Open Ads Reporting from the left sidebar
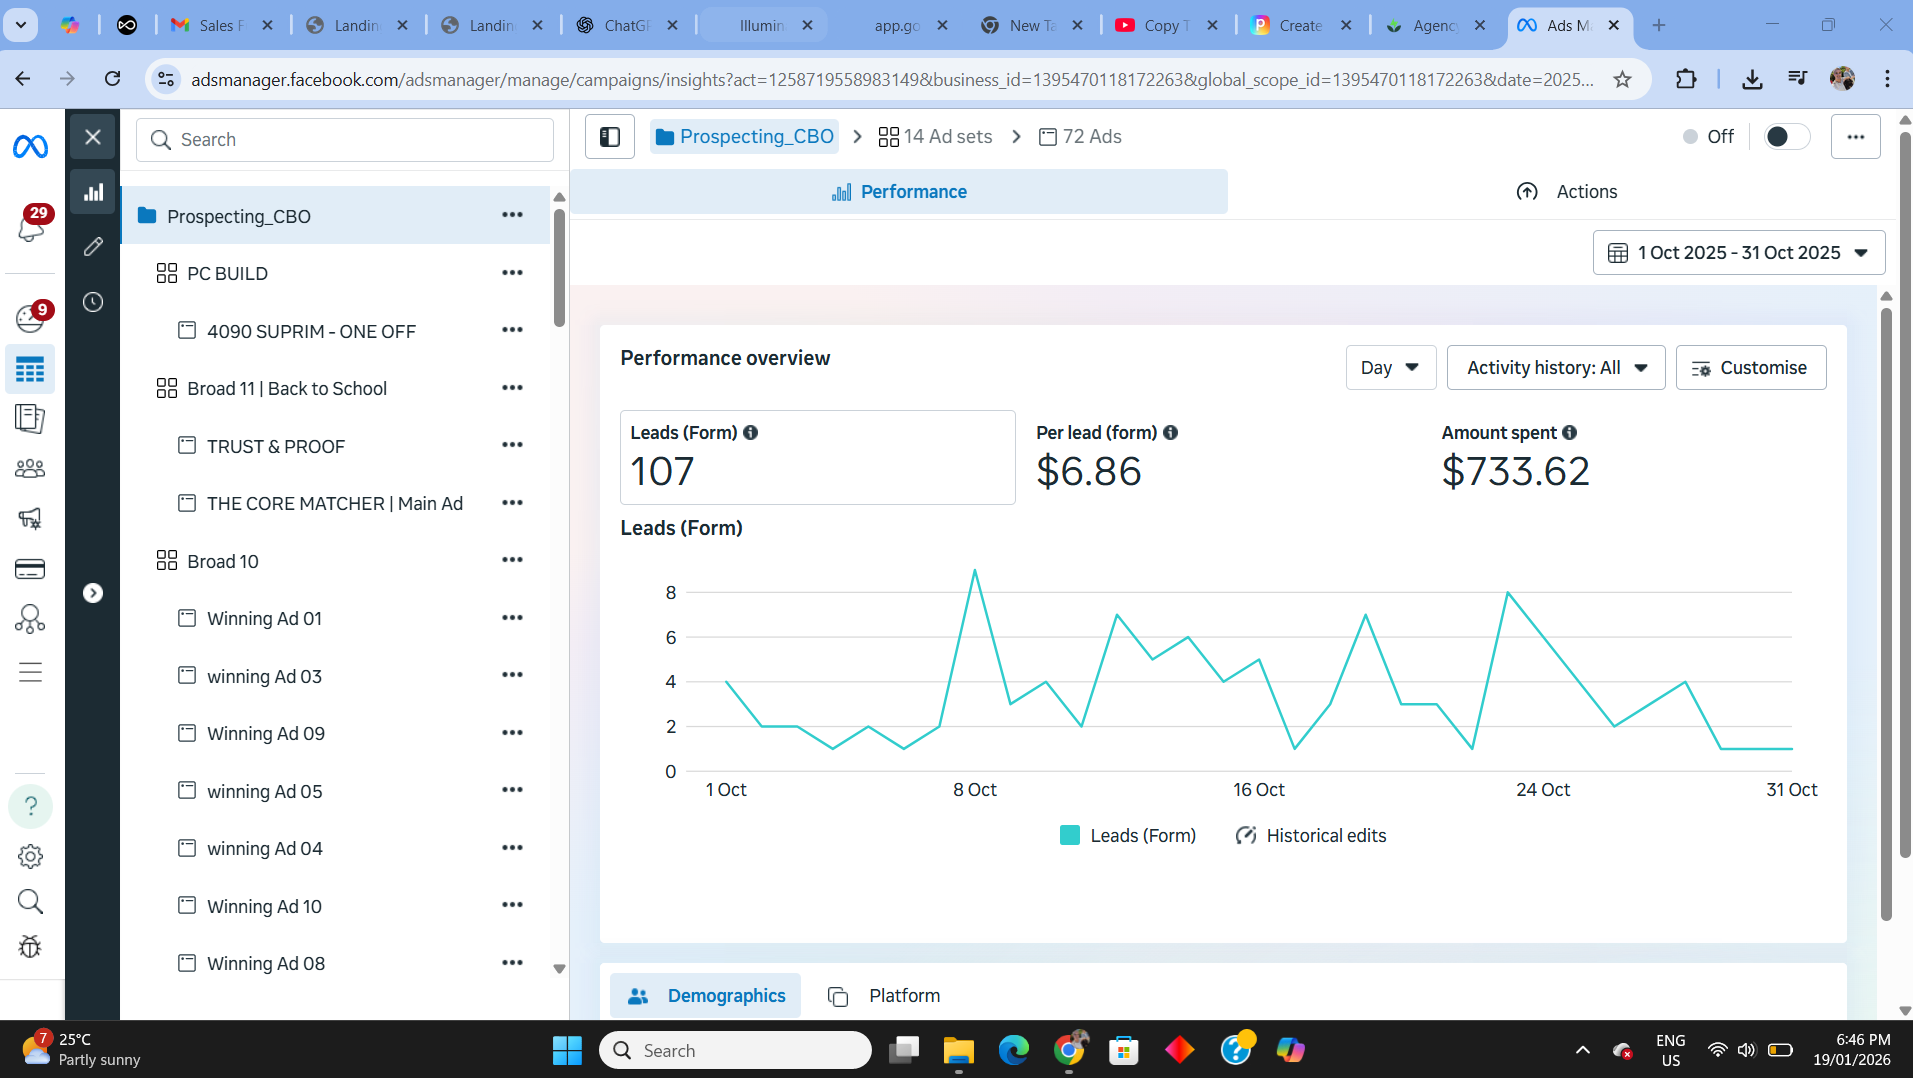This screenshot has height=1078, width=1913. (30, 419)
